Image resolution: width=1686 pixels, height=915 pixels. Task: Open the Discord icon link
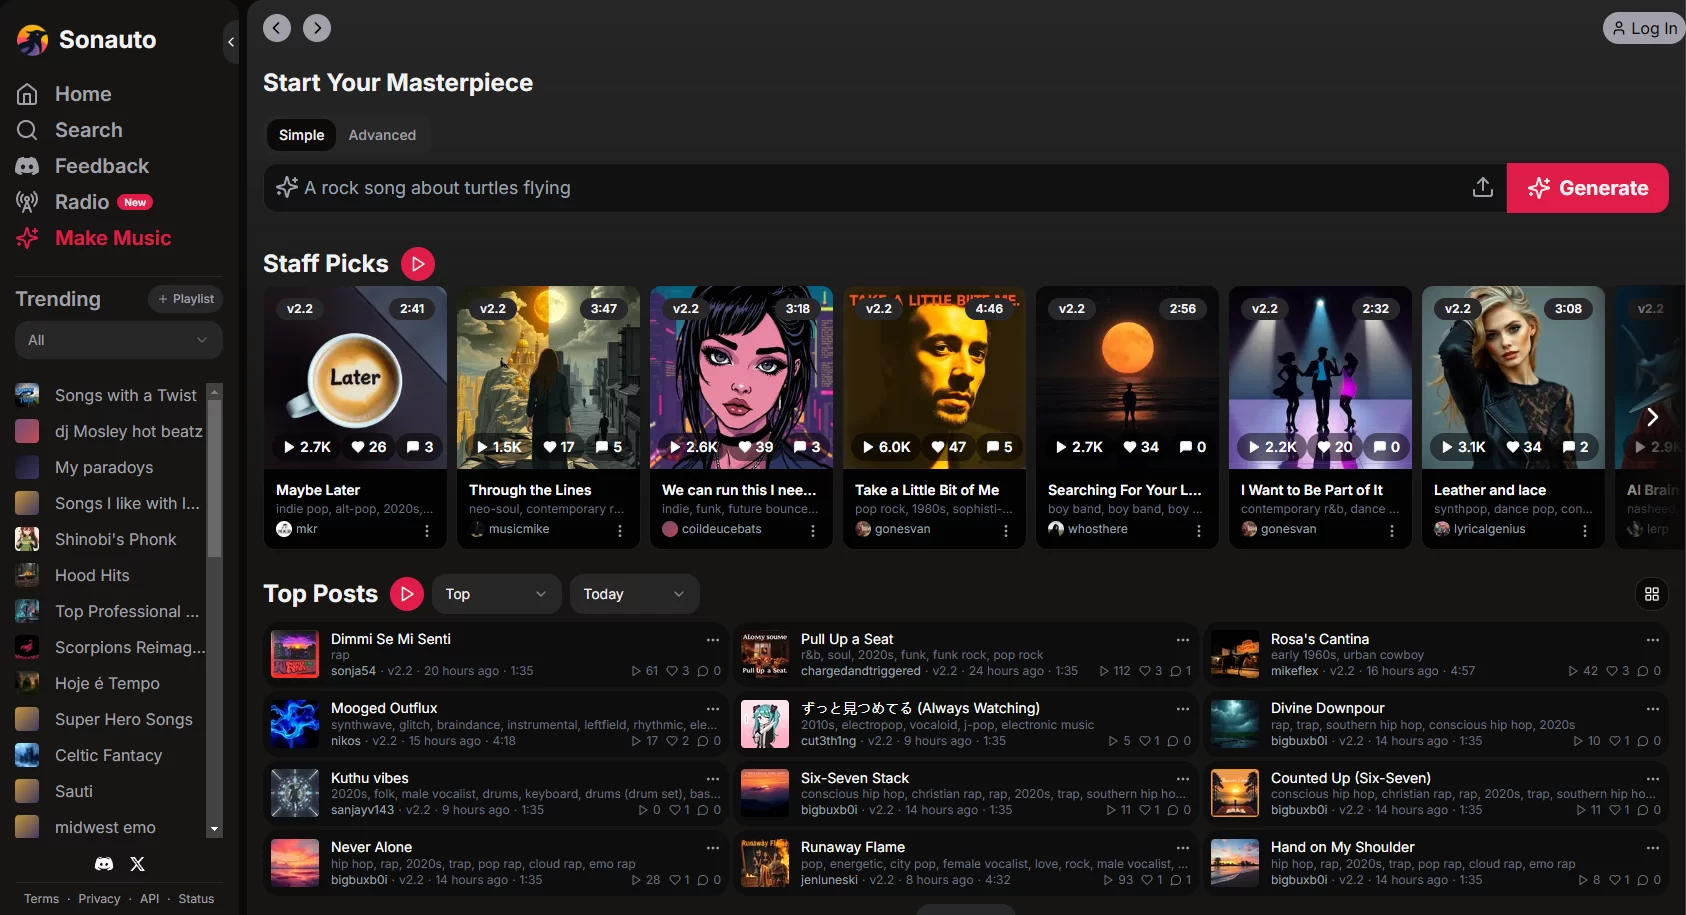point(104,864)
